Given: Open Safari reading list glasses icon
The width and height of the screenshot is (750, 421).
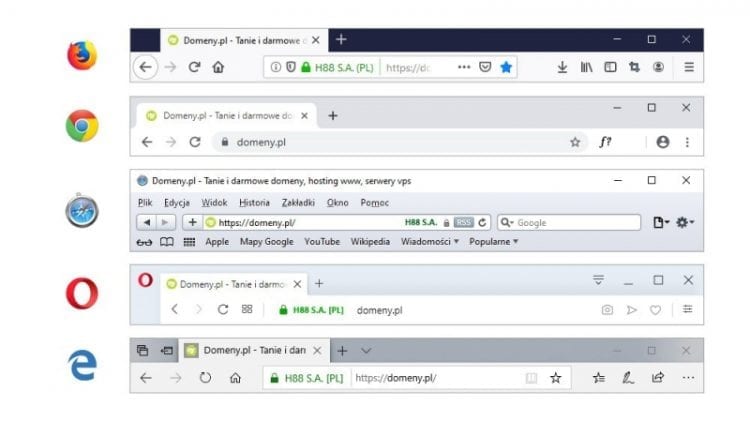Looking at the screenshot, I should click(144, 242).
